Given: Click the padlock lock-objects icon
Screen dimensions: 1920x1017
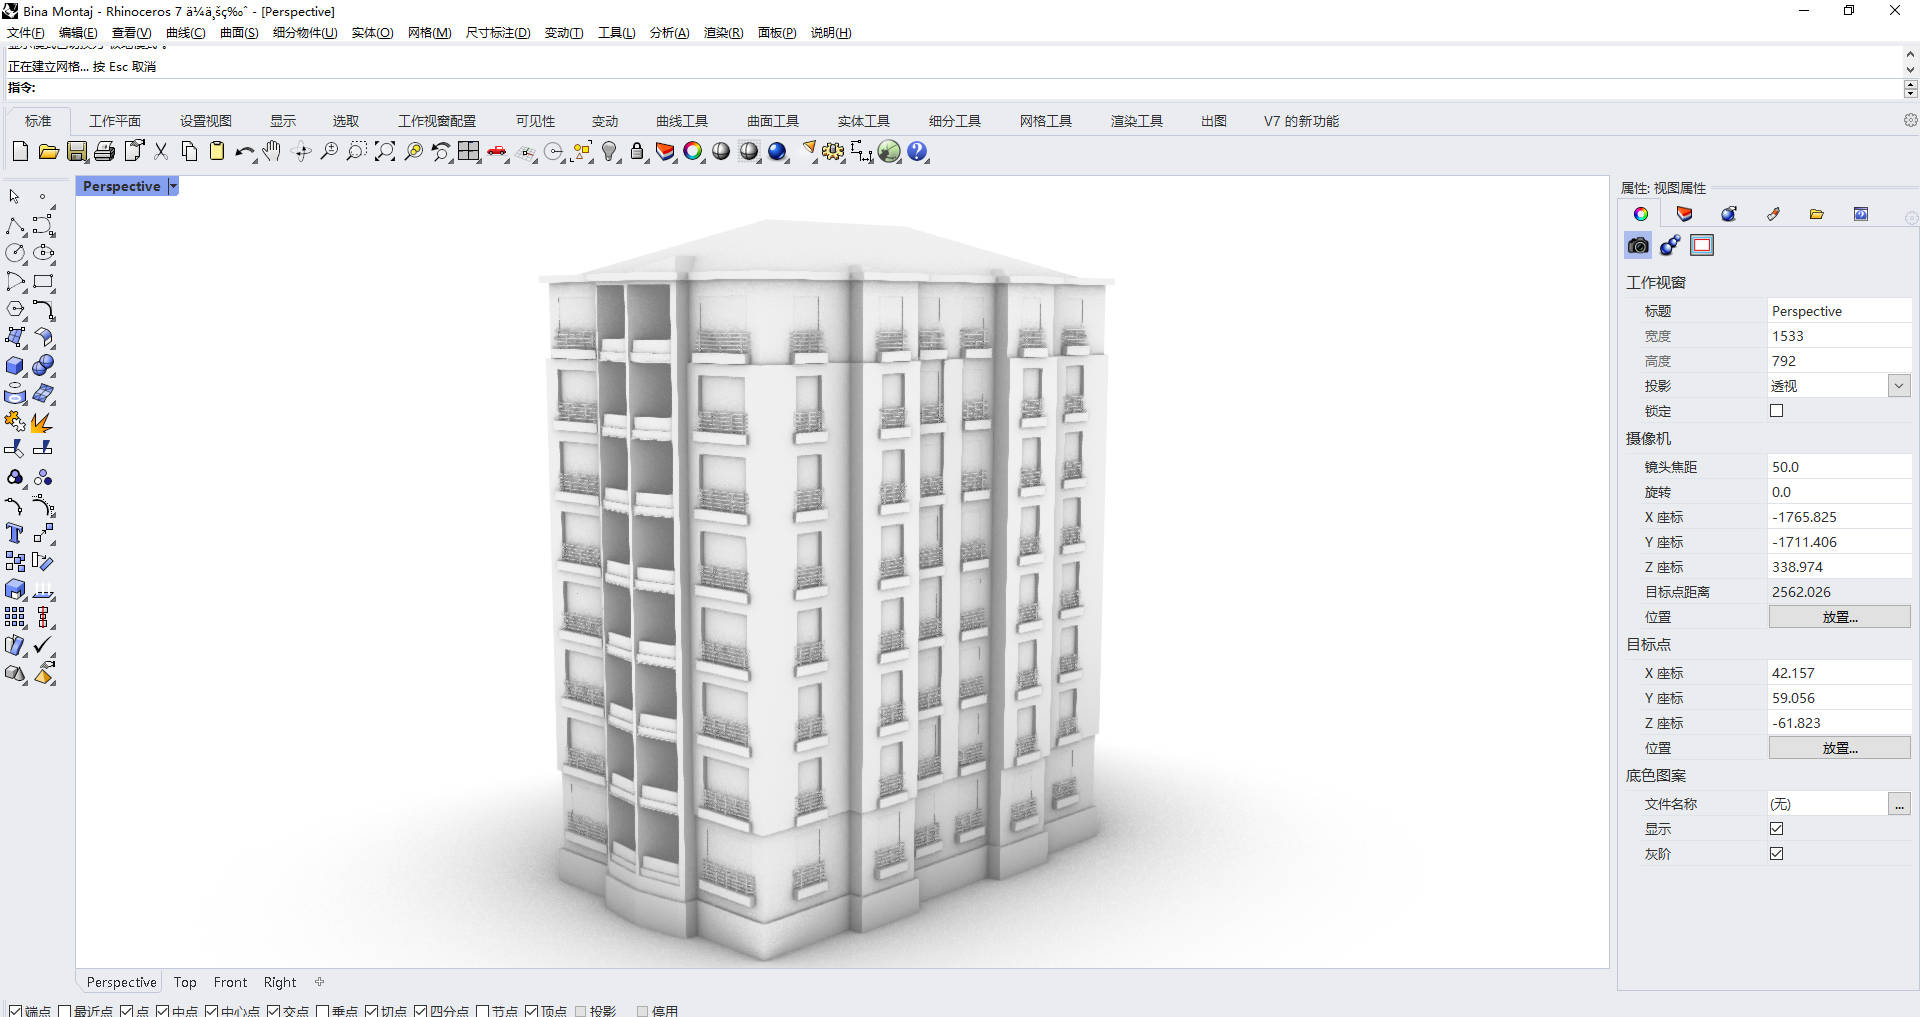Looking at the screenshot, I should point(637,151).
